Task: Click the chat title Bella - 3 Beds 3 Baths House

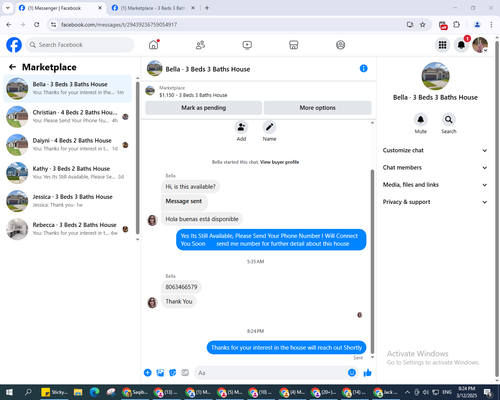Action: point(208,69)
